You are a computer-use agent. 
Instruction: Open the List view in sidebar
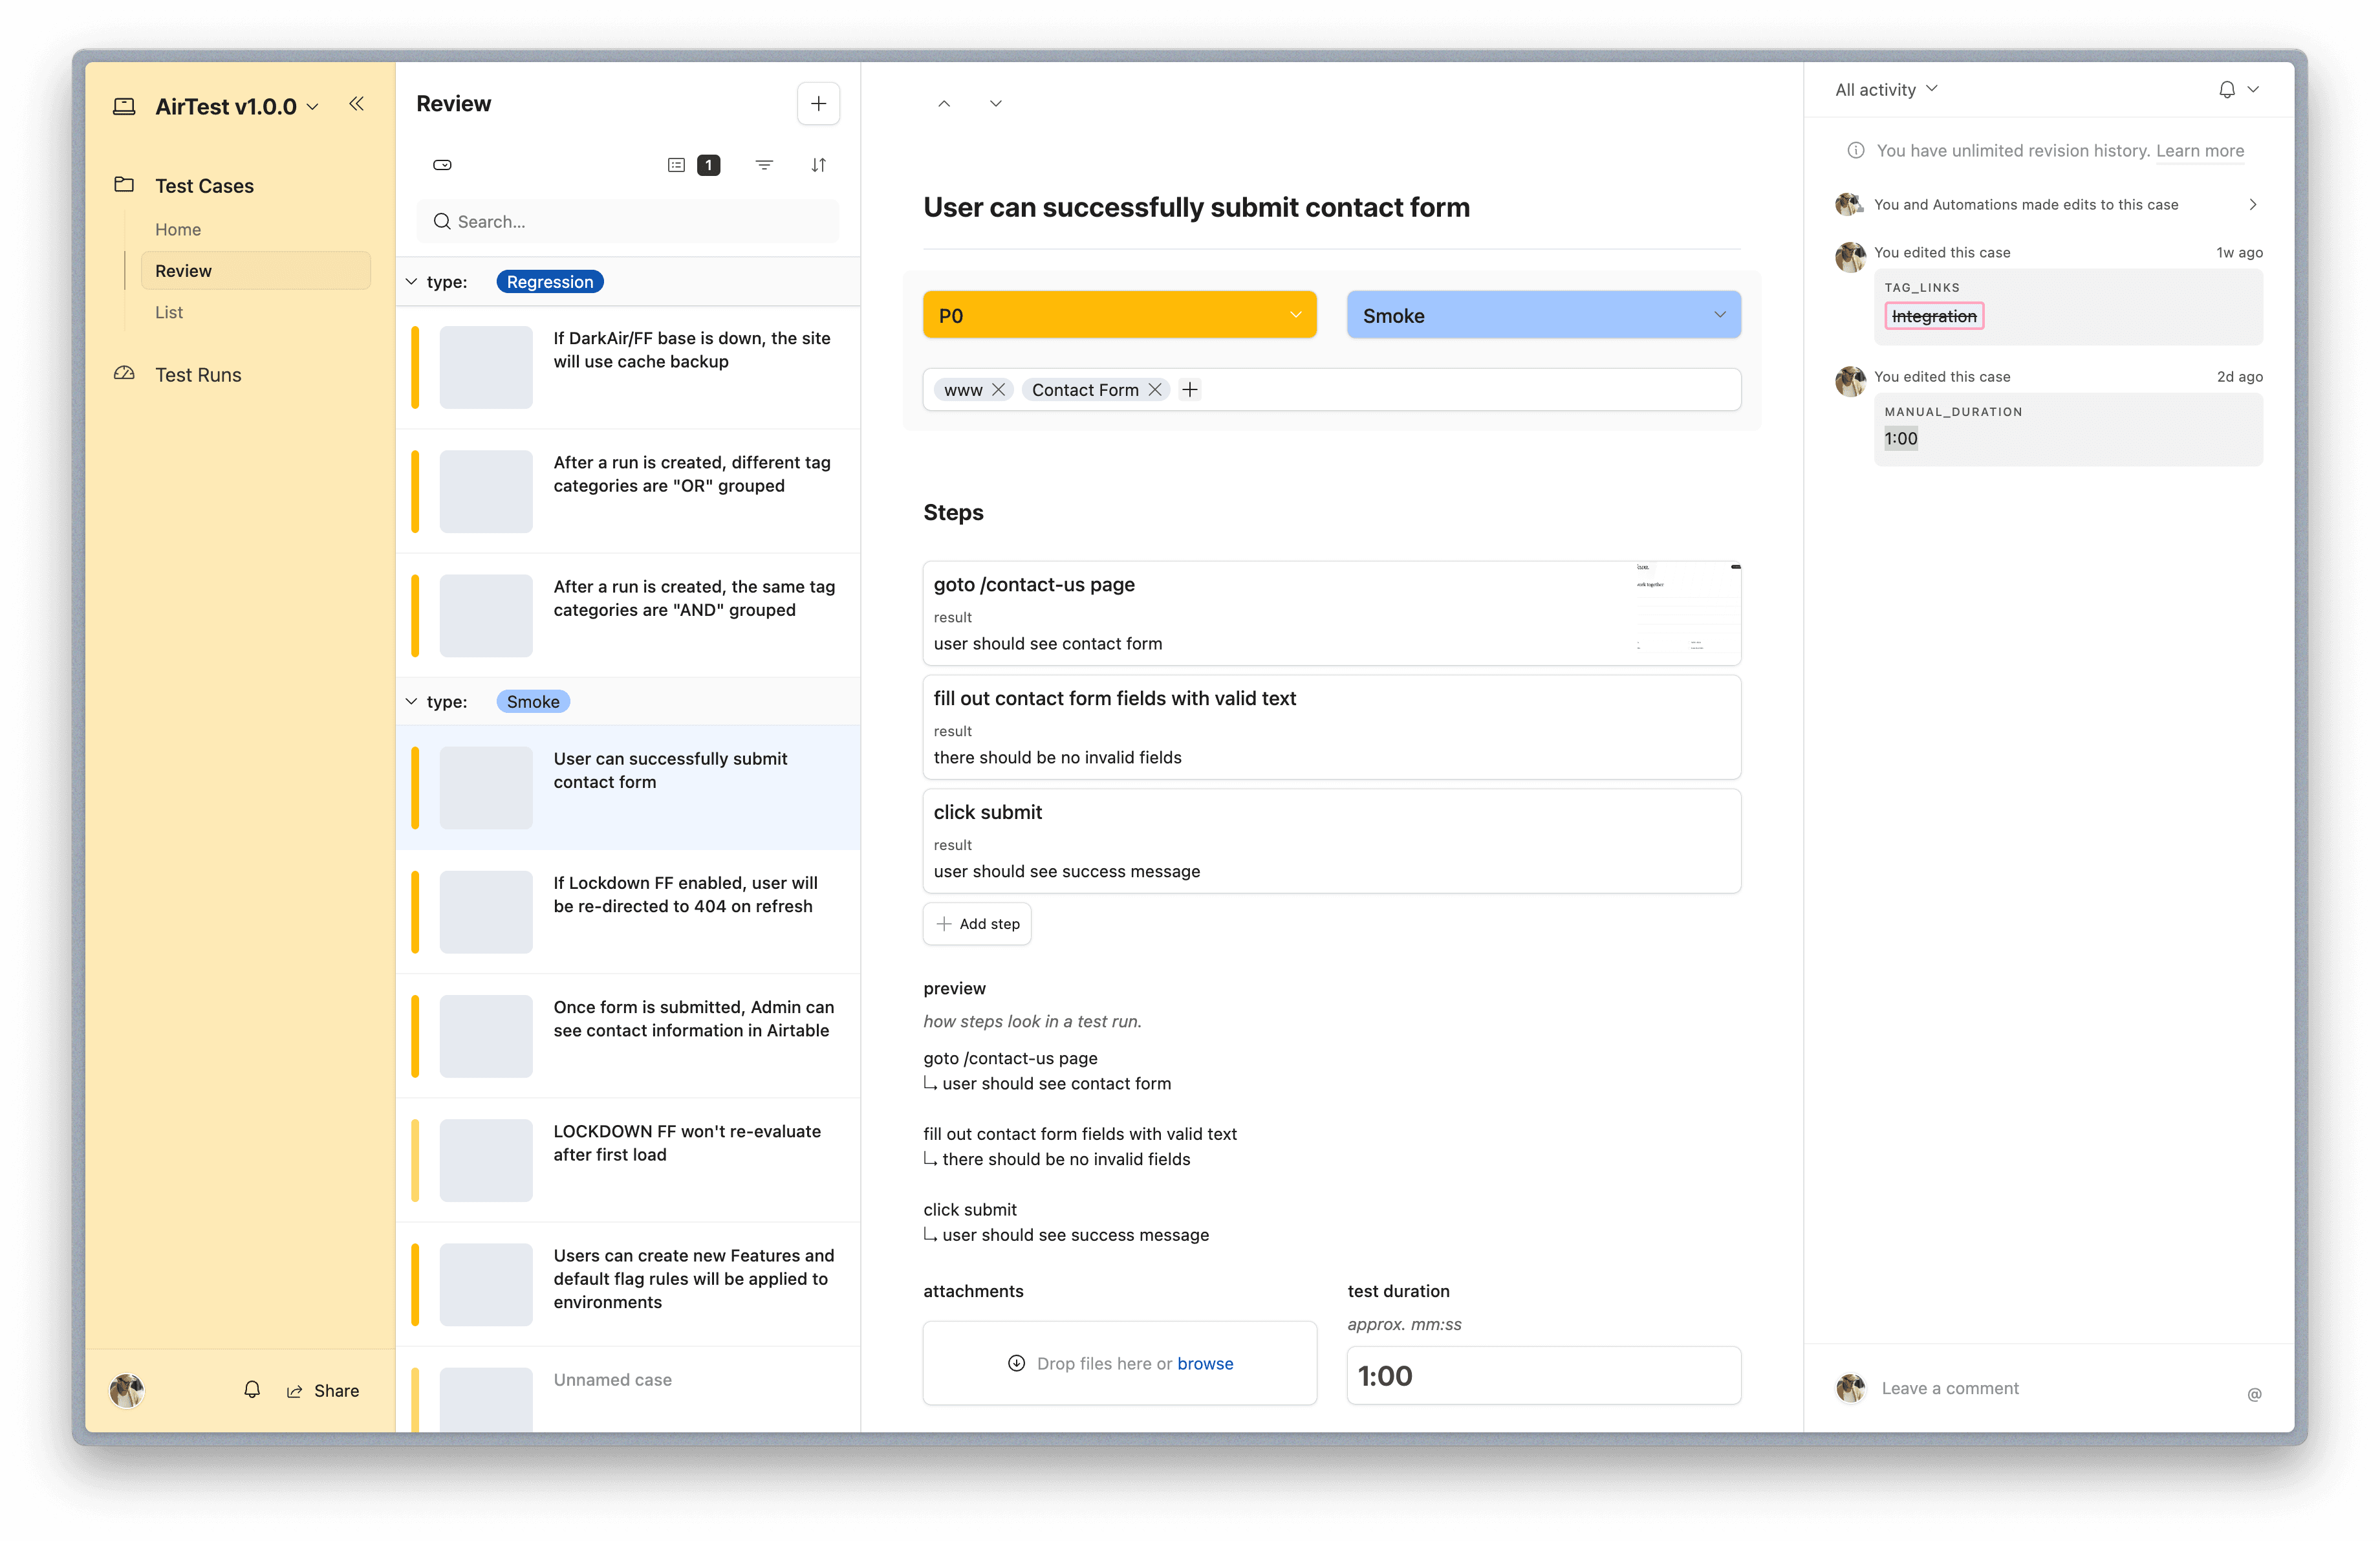point(169,312)
